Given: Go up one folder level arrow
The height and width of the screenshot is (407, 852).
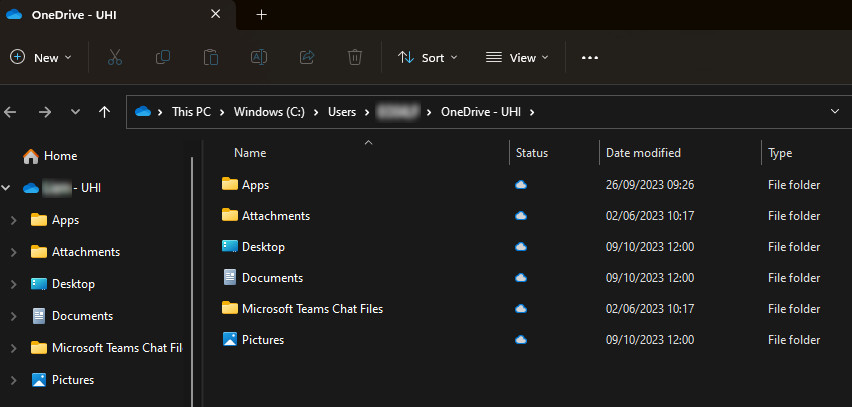Looking at the screenshot, I should pos(105,112).
